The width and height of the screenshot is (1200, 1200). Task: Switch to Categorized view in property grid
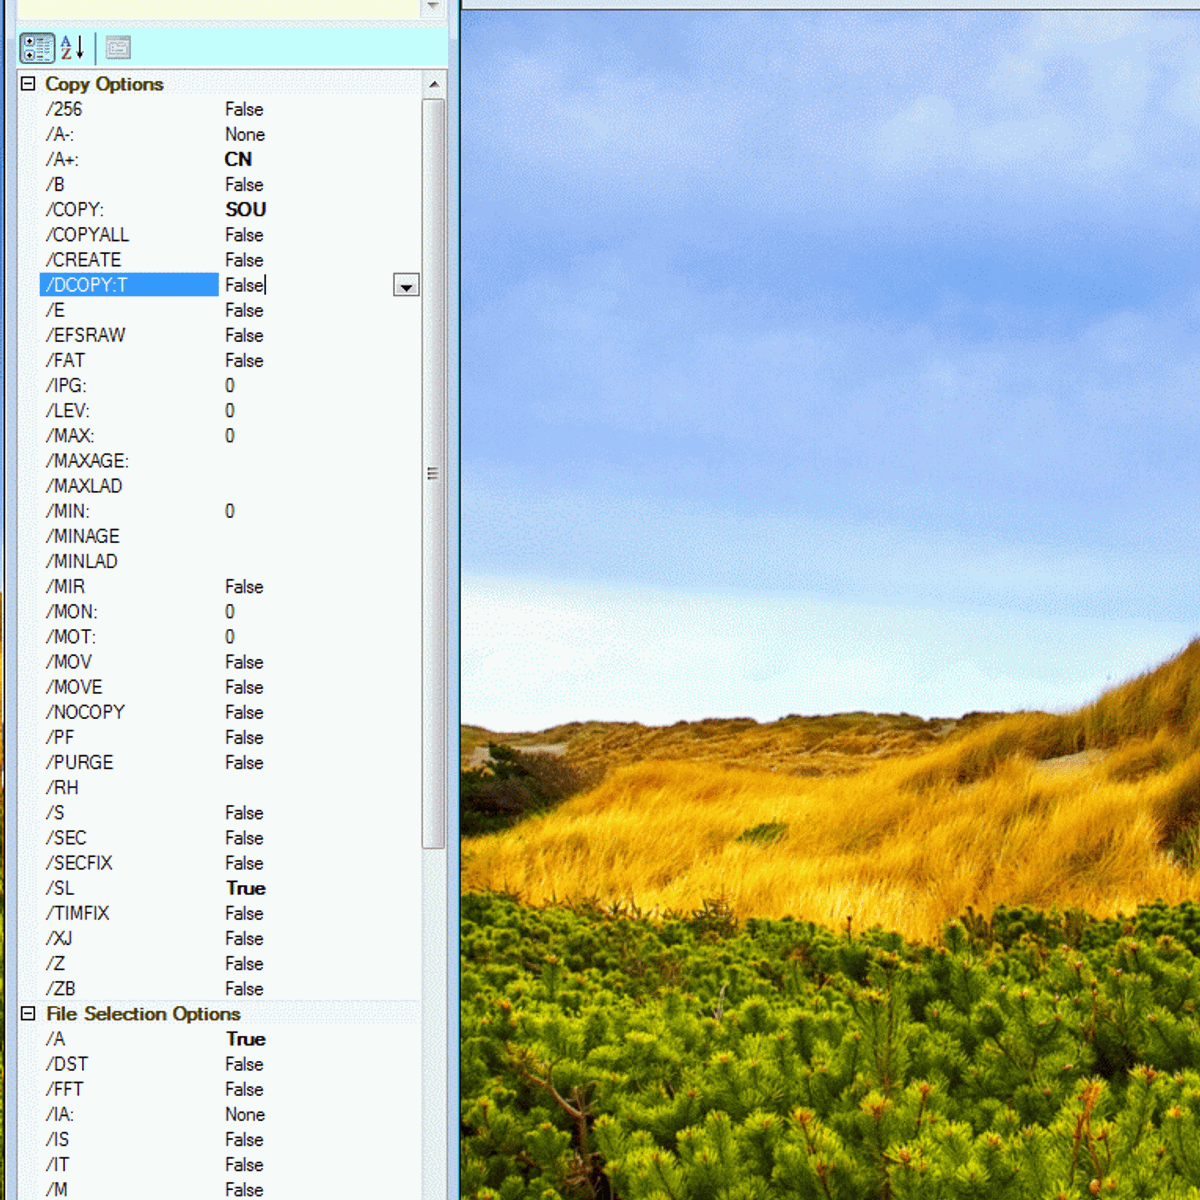click(x=37, y=48)
